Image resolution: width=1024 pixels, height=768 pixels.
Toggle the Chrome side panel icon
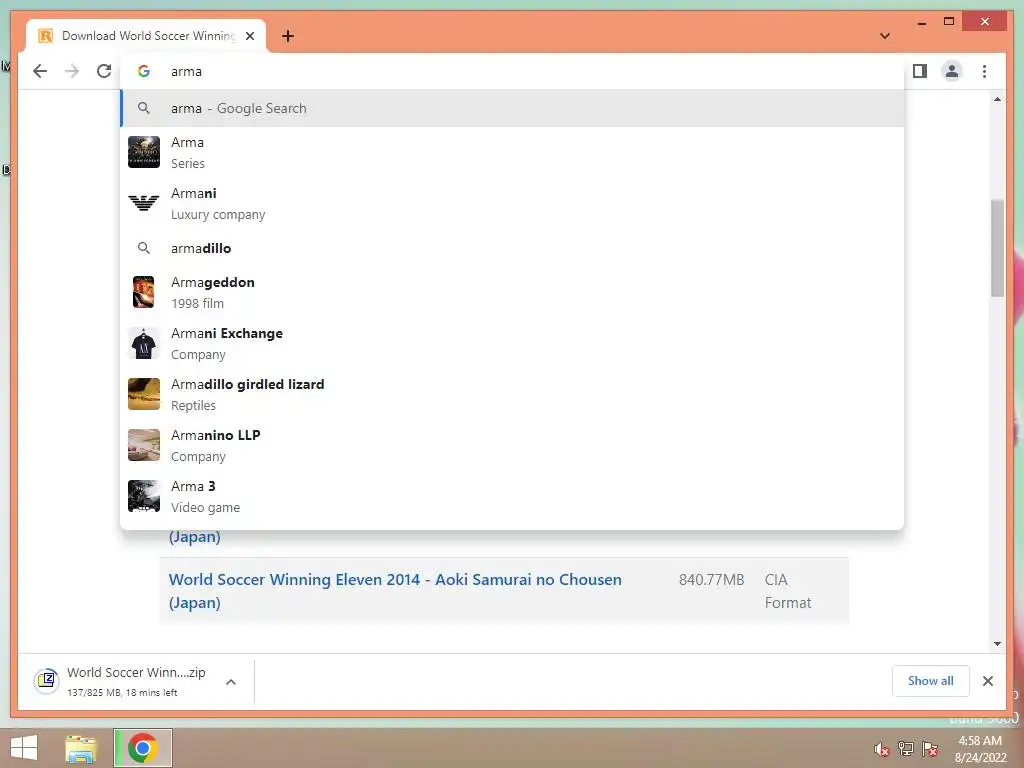tap(920, 71)
